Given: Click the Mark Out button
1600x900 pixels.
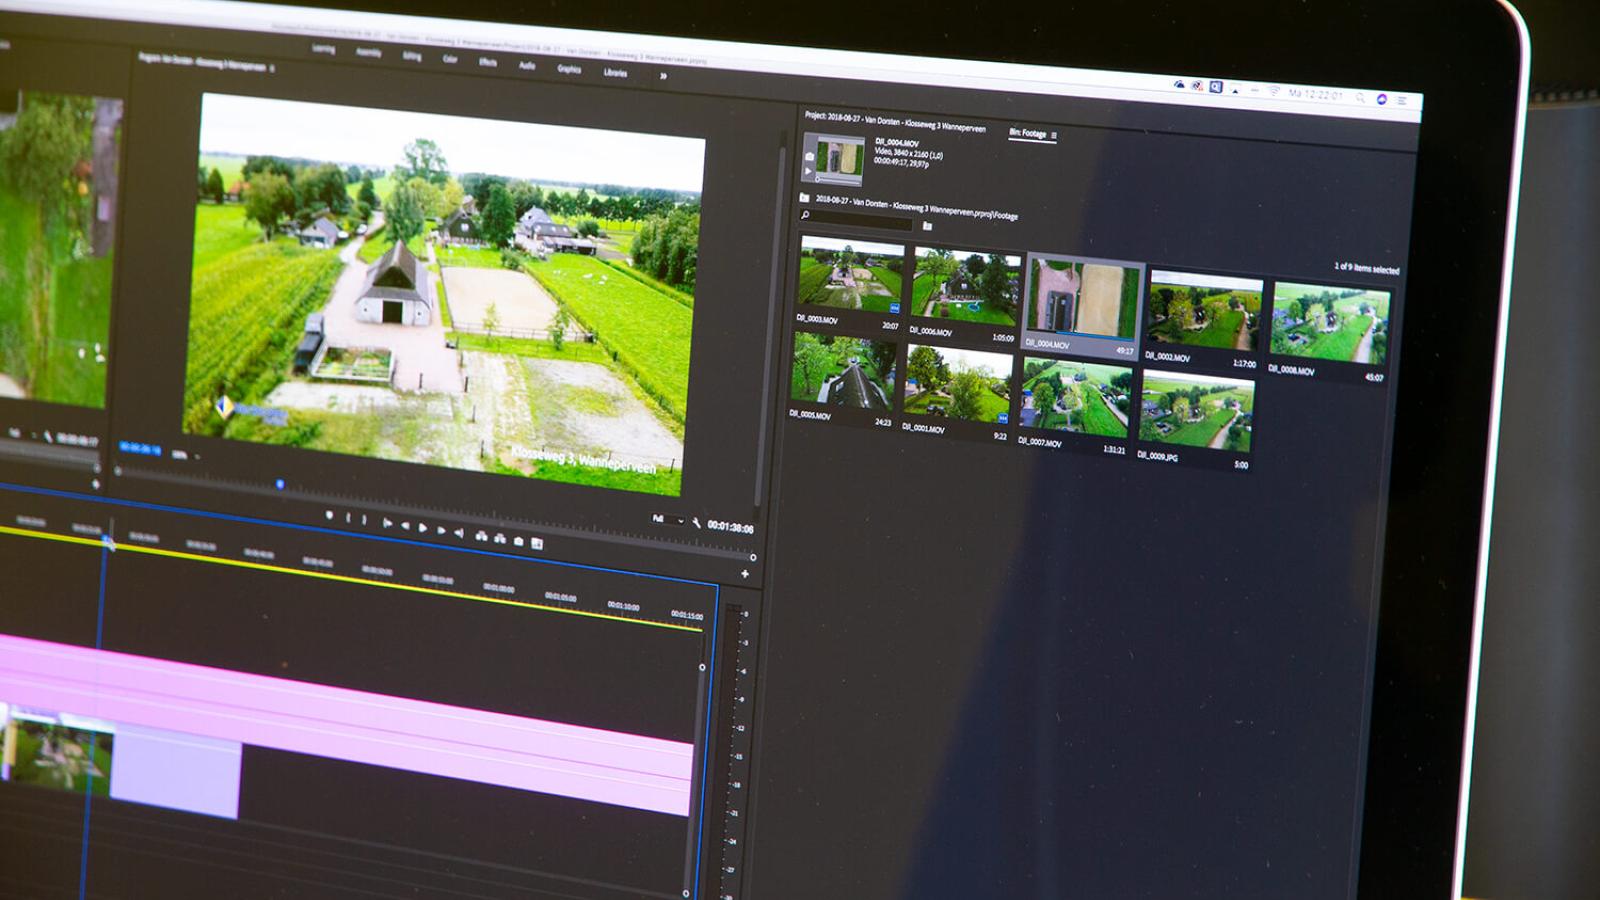Looking at the screenshot, I should coord(364,520).
